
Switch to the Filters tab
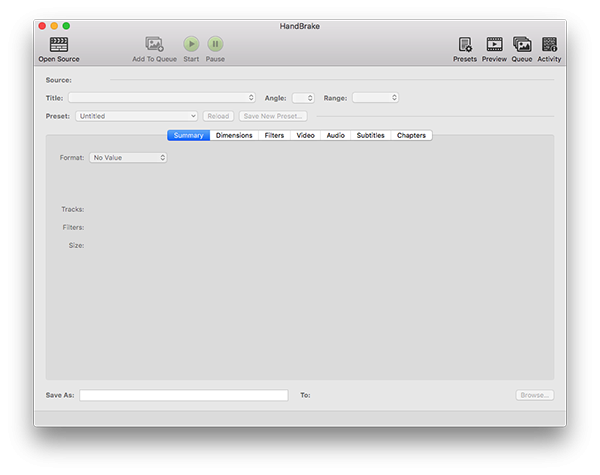coord(274,135)
